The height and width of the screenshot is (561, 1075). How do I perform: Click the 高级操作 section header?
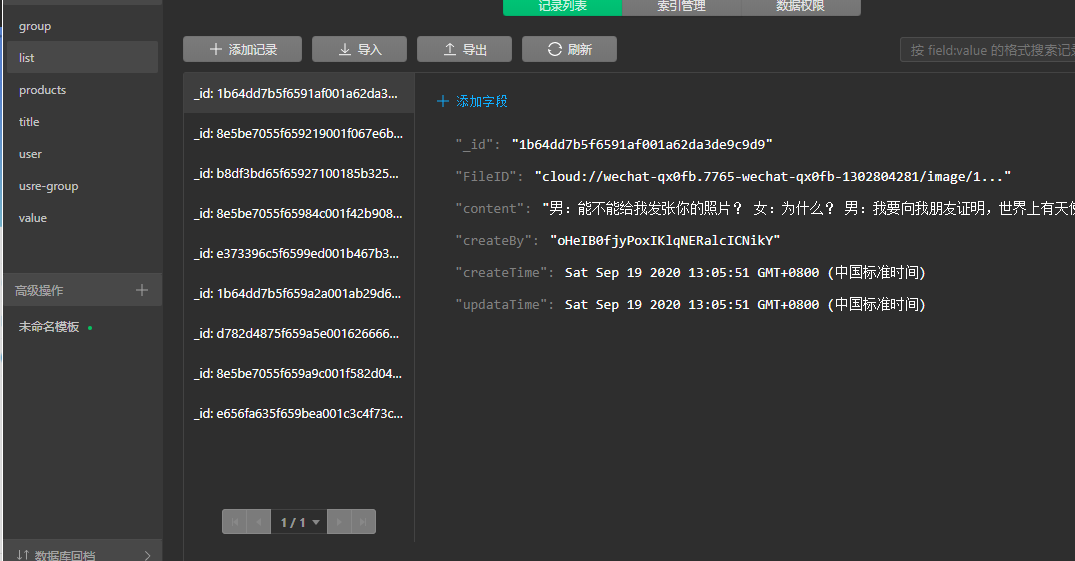39,290
